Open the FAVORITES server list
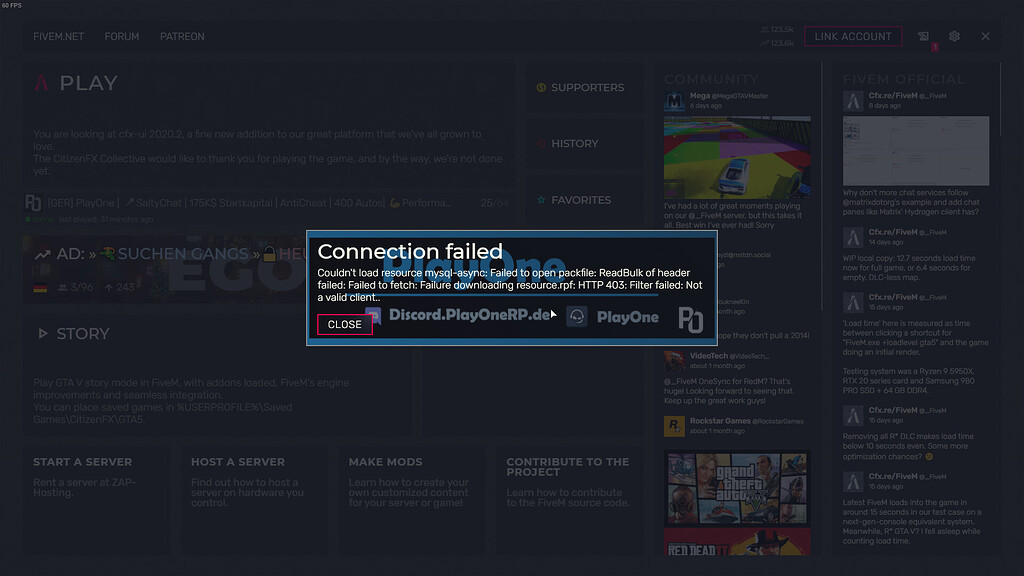Viewport: 1024px width, 576px height. pyautogui.click(x=584, y=200)
